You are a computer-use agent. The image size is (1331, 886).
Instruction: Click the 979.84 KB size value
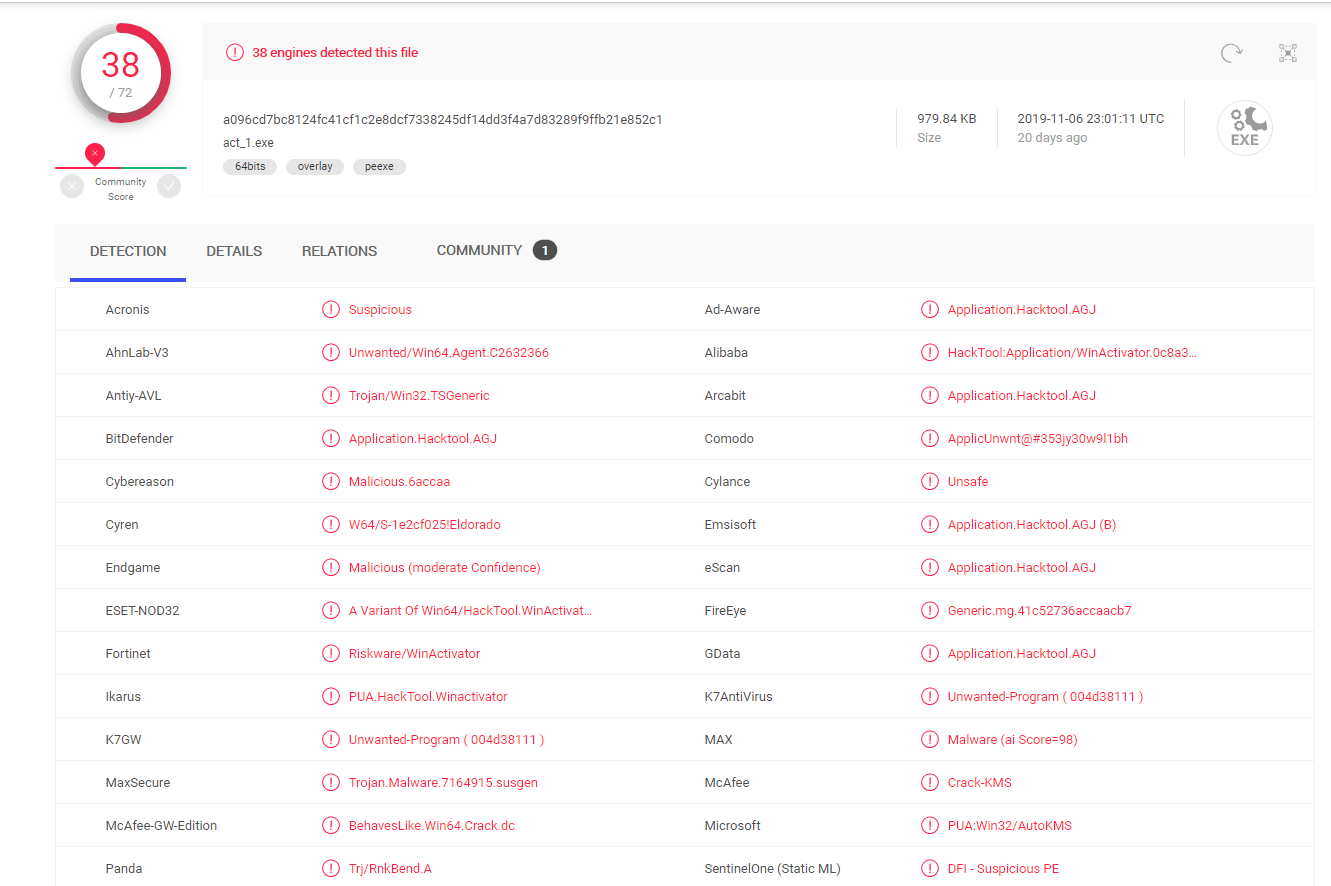pyautogui.click(x=947, y=118)
